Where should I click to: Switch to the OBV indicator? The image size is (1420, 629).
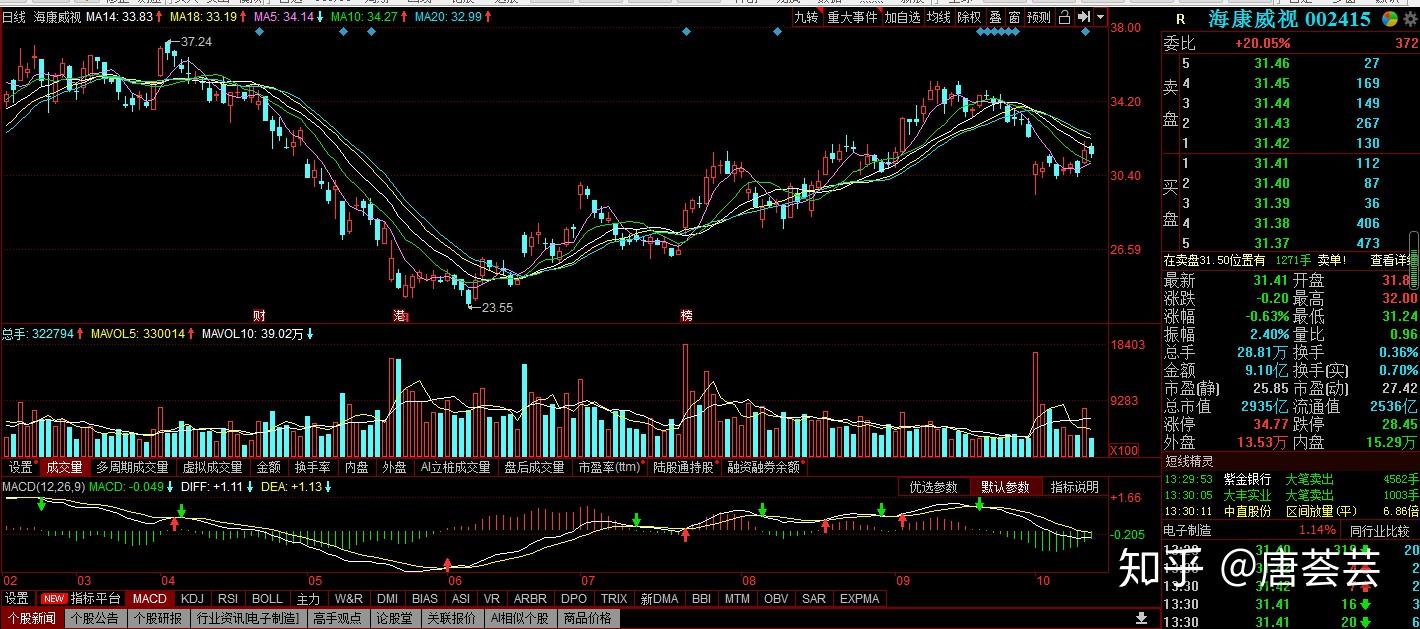tap(775, 599)
